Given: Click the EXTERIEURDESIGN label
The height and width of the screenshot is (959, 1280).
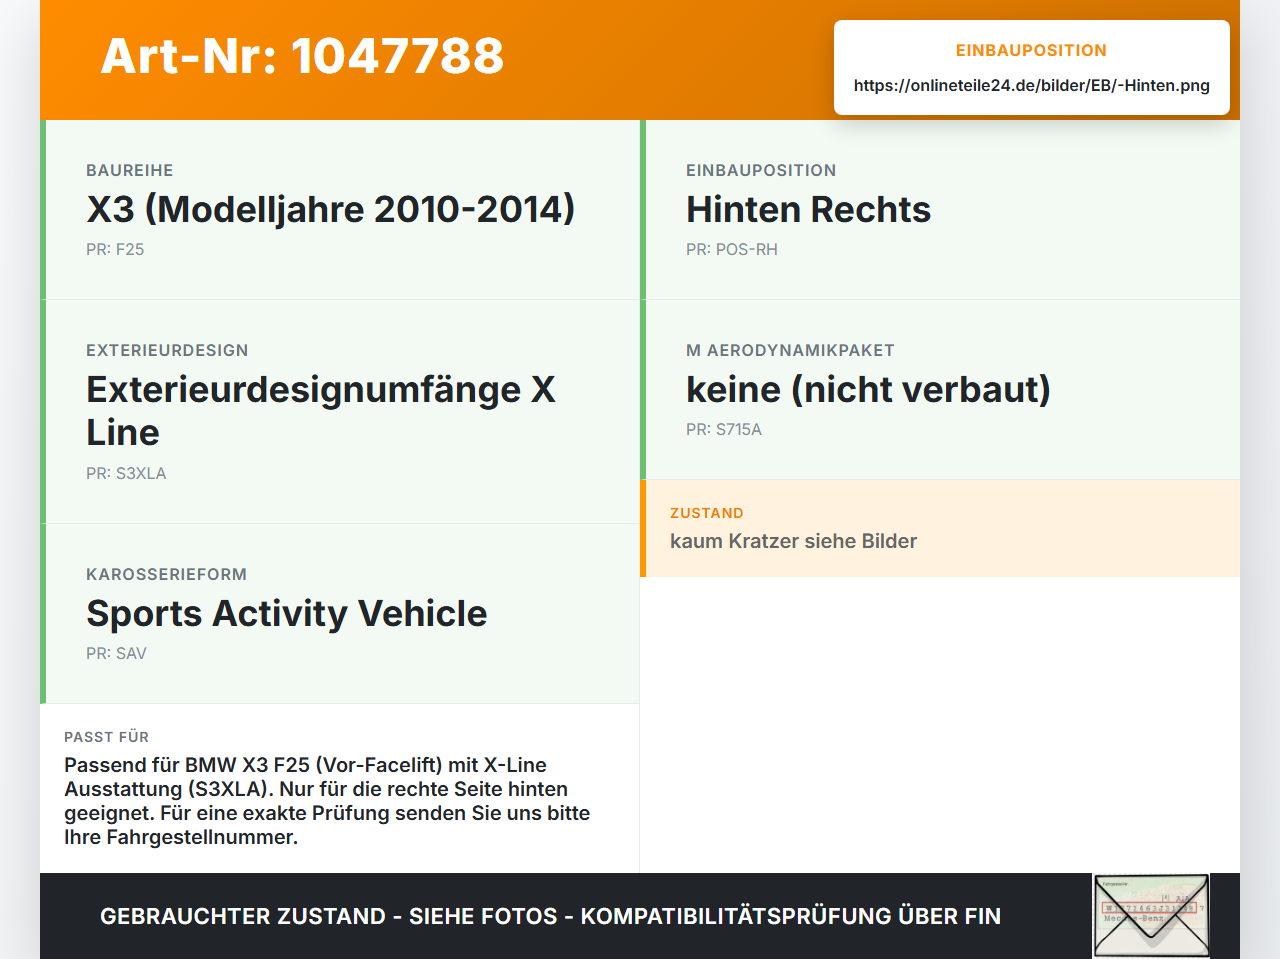Looking at the screenshot, I should click(167, 350).
